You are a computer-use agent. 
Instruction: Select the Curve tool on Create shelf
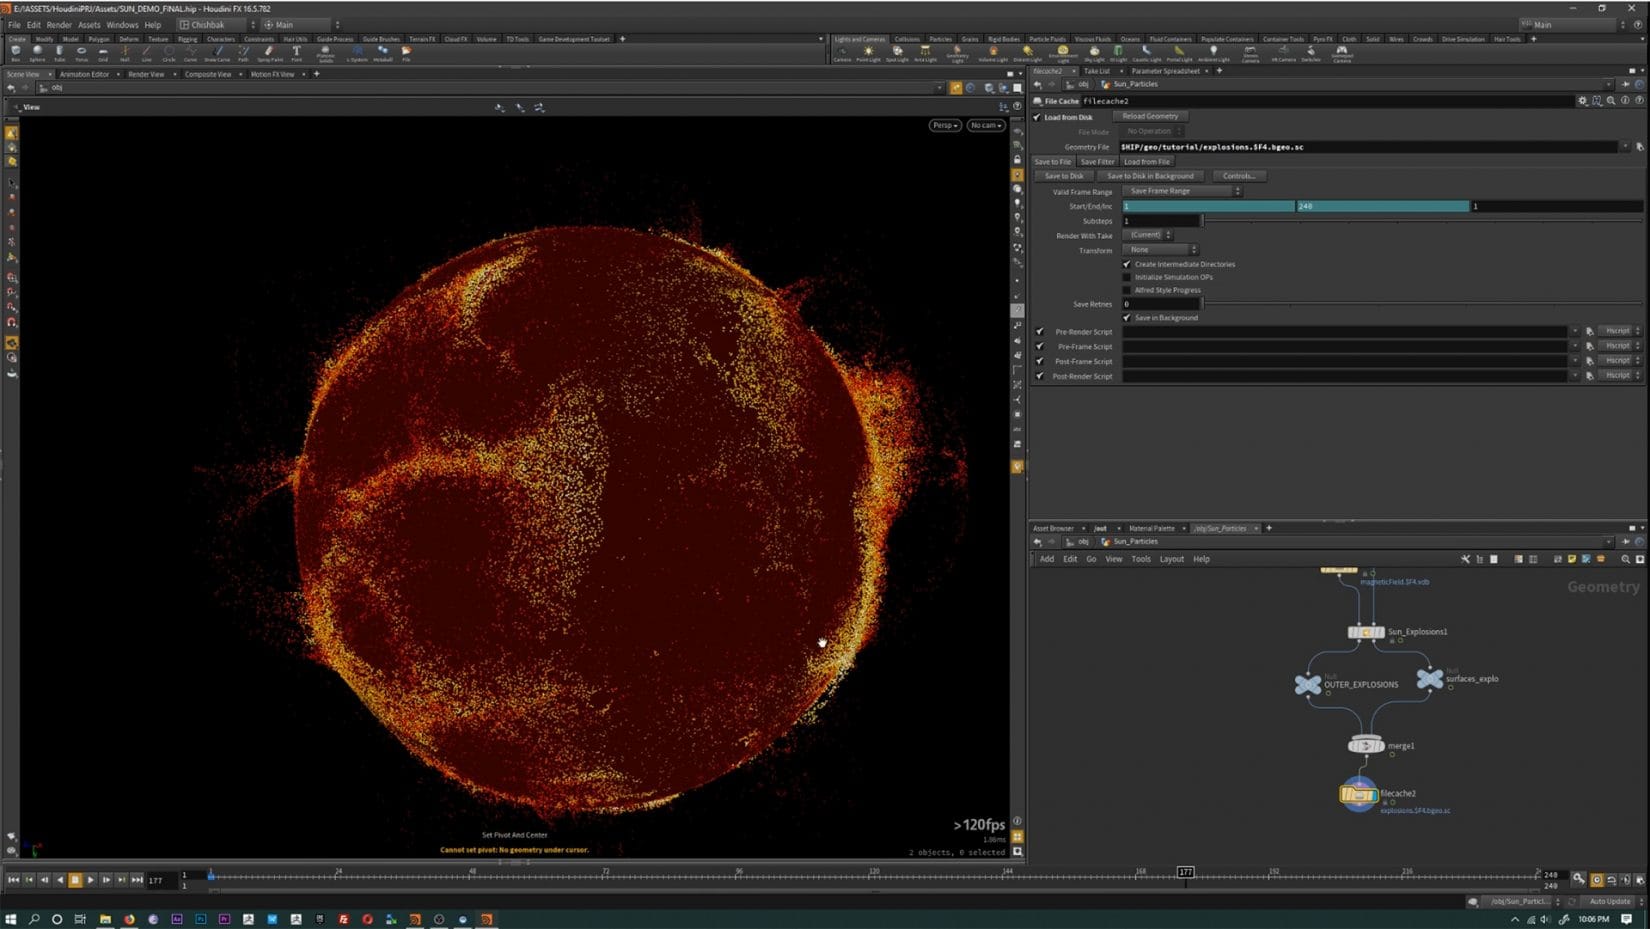click(190, 52)
